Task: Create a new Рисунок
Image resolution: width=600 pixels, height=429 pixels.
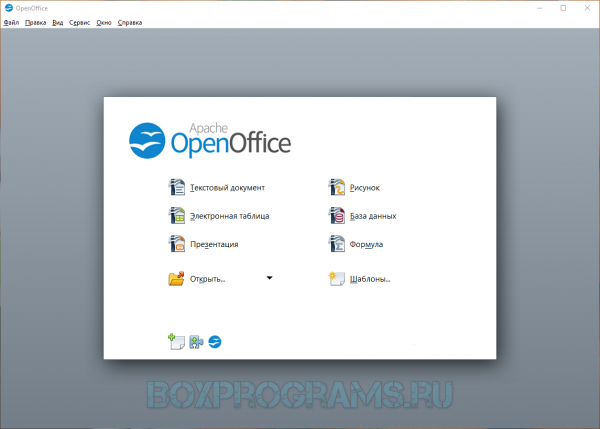Action: click(365, 188)
